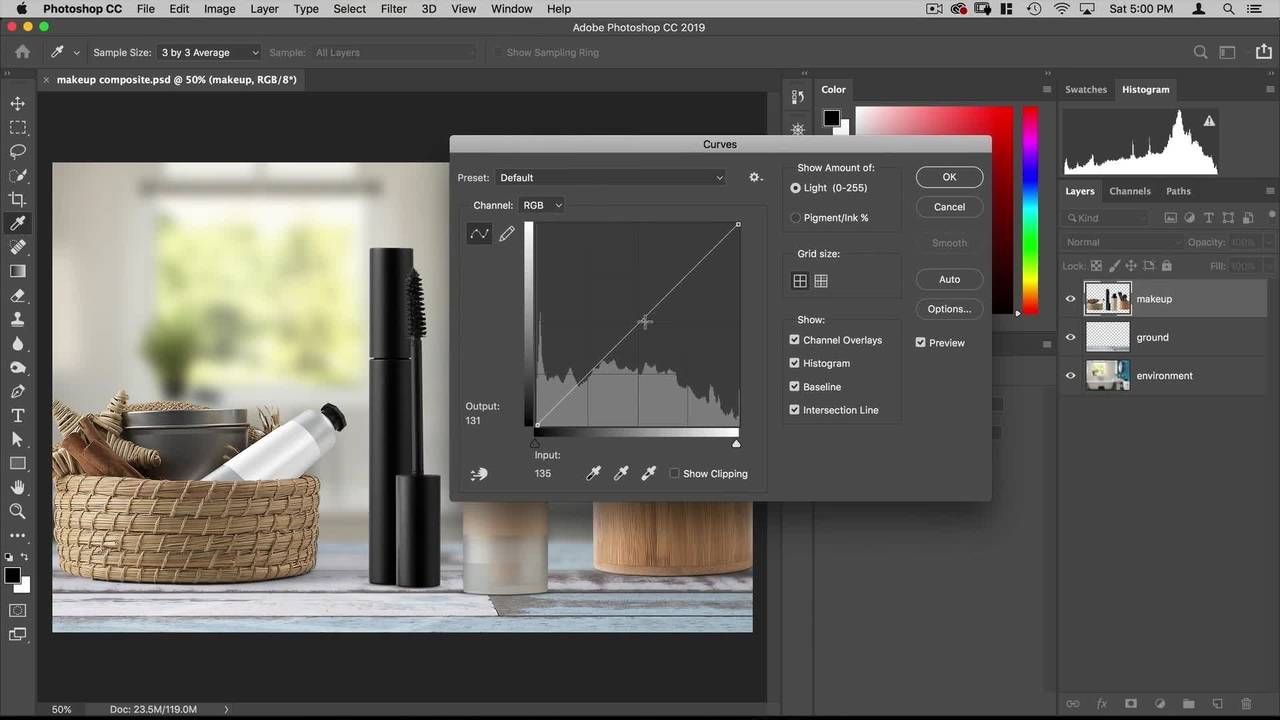Select the Crop tool

[18, 199]
